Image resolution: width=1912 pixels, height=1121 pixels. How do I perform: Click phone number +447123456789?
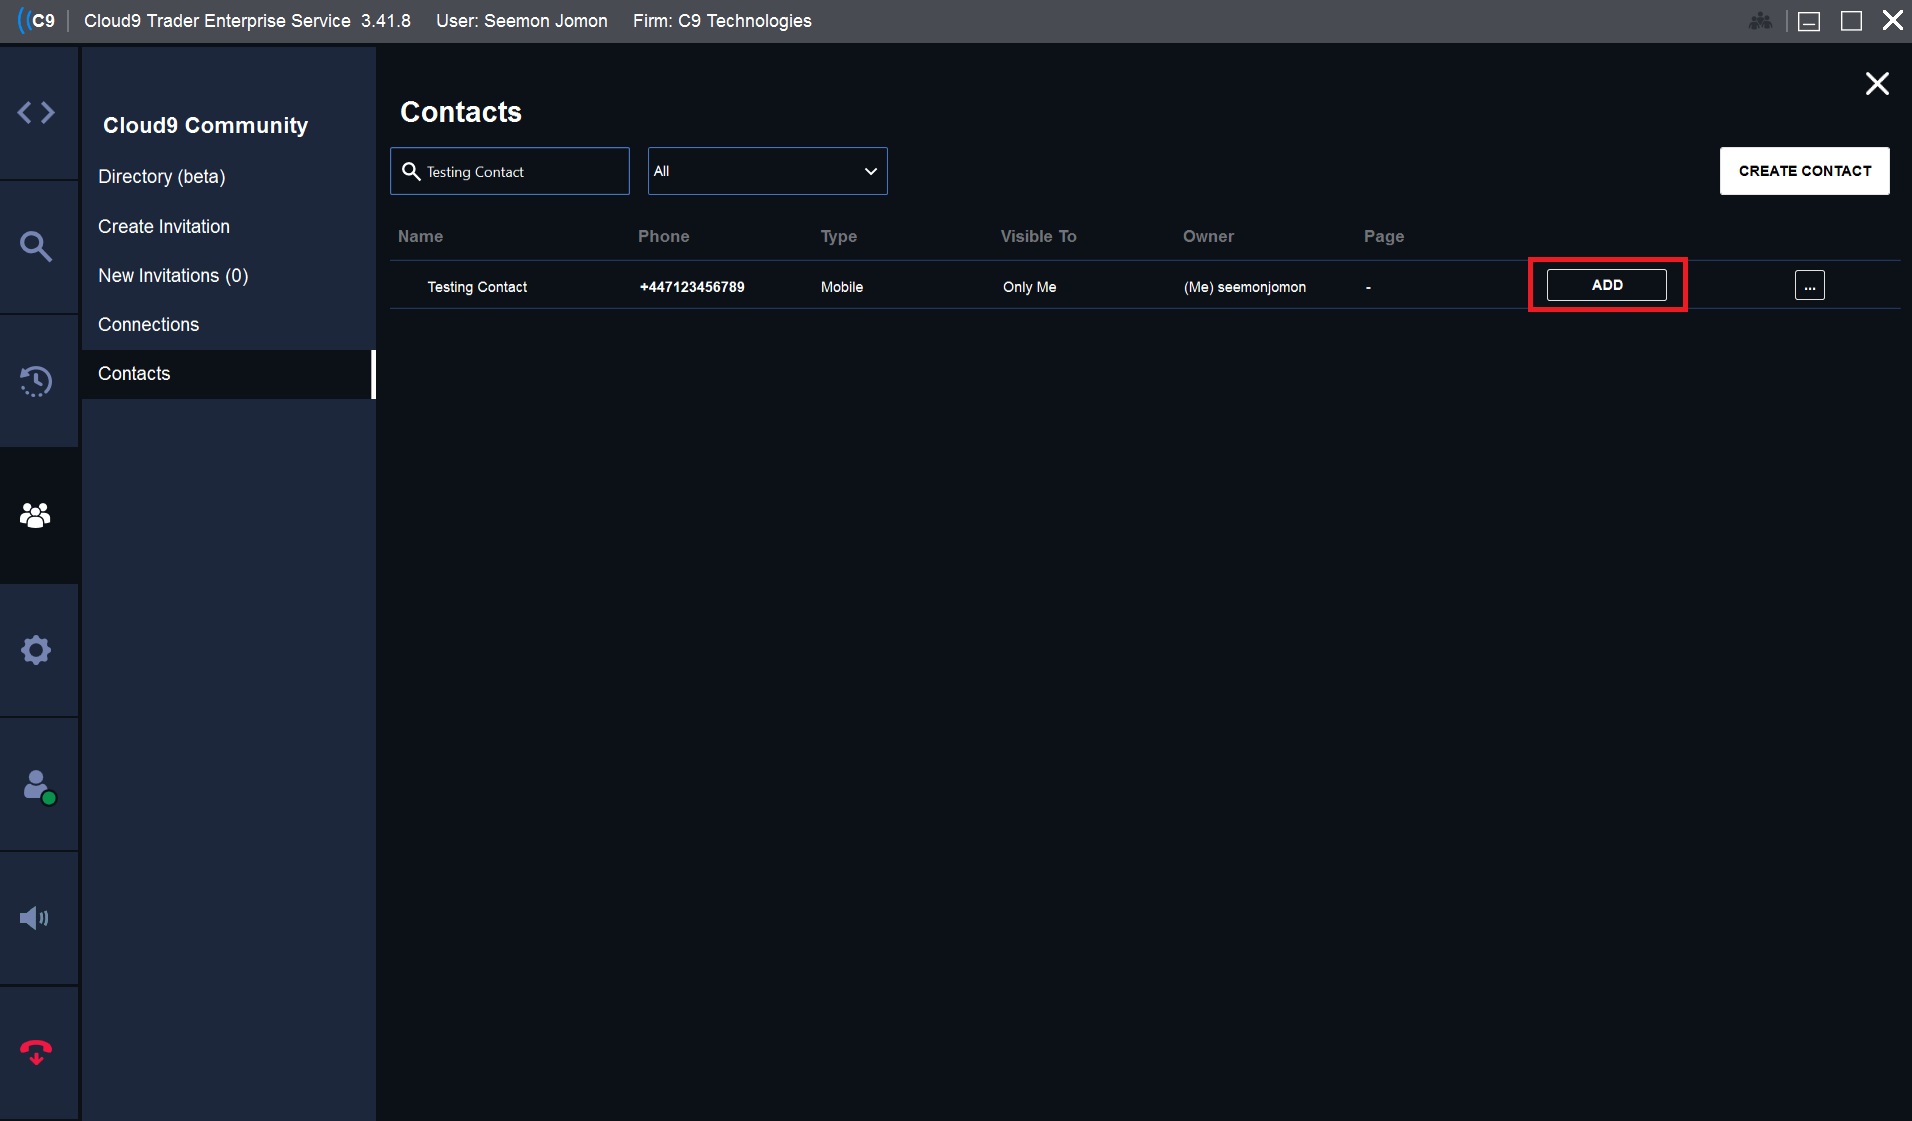(692, 287)
